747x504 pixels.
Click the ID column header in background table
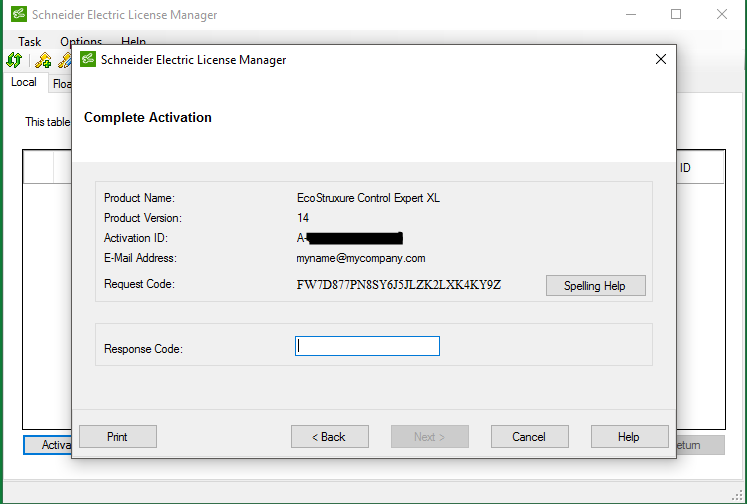pyautogui.click(x=685, y=168)
